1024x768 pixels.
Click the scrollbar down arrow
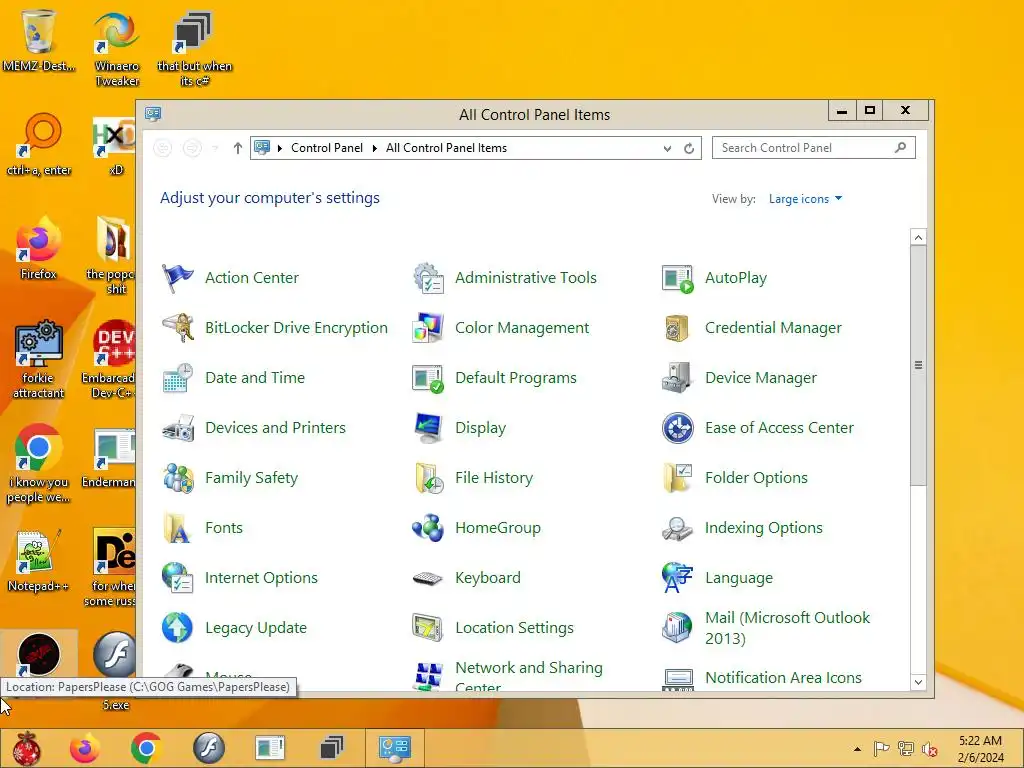point(918,682)
